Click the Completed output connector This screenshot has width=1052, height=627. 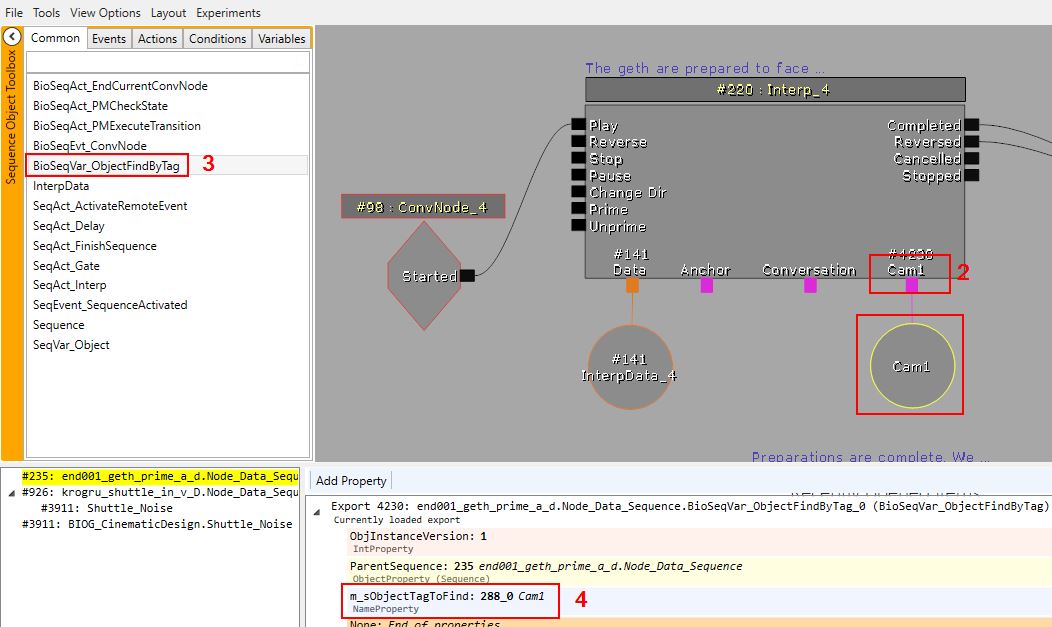point(971,125)
